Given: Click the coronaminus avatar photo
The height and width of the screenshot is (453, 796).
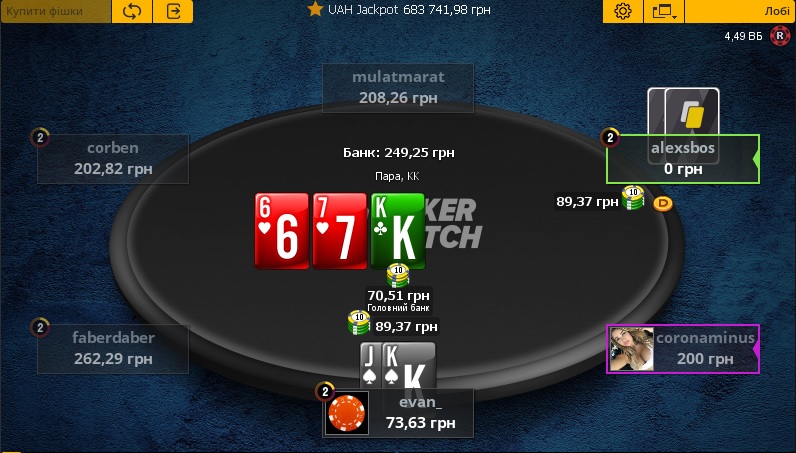Looking at the screenshot, I should 631,348.
